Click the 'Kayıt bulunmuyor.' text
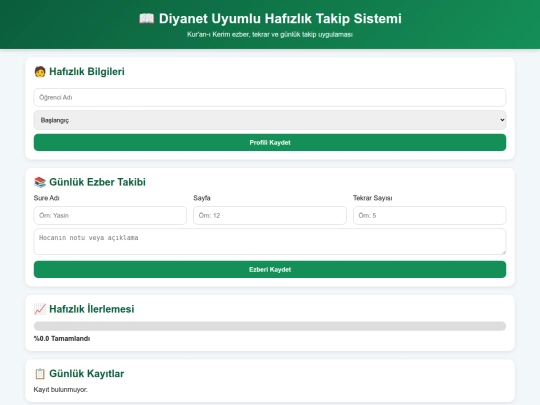The image size is (540, 405). (61, 390)
